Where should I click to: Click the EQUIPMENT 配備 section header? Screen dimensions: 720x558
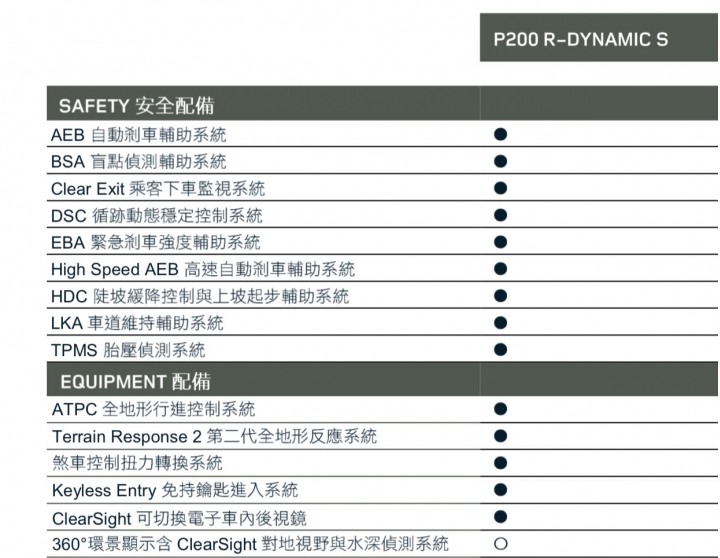(x=135, y=381)
